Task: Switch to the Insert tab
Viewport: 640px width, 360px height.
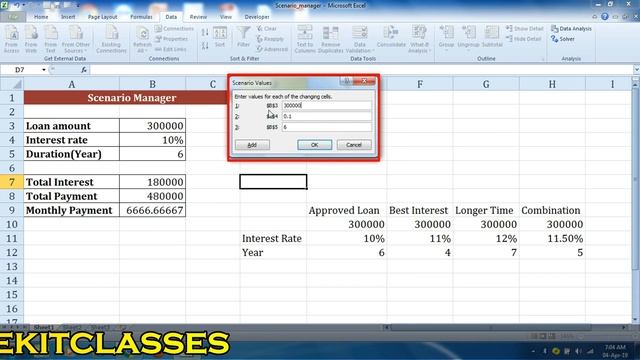Action: tap(68, 17)
